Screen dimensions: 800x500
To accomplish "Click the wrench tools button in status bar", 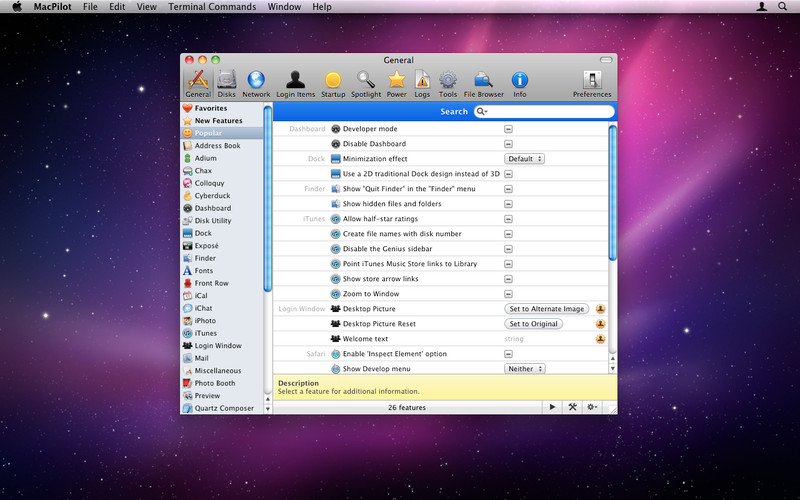I will click(x=572, y=407).
